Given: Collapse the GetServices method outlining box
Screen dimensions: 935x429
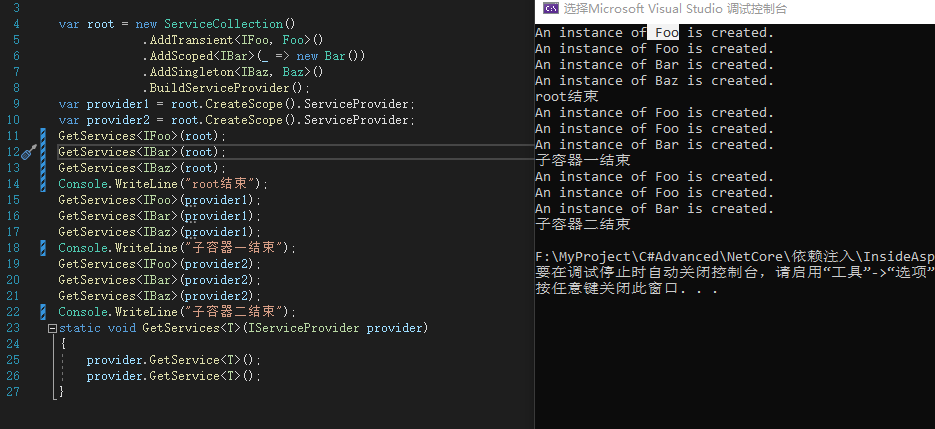Looking at the screenshot, I should click(x=52, y=328).
